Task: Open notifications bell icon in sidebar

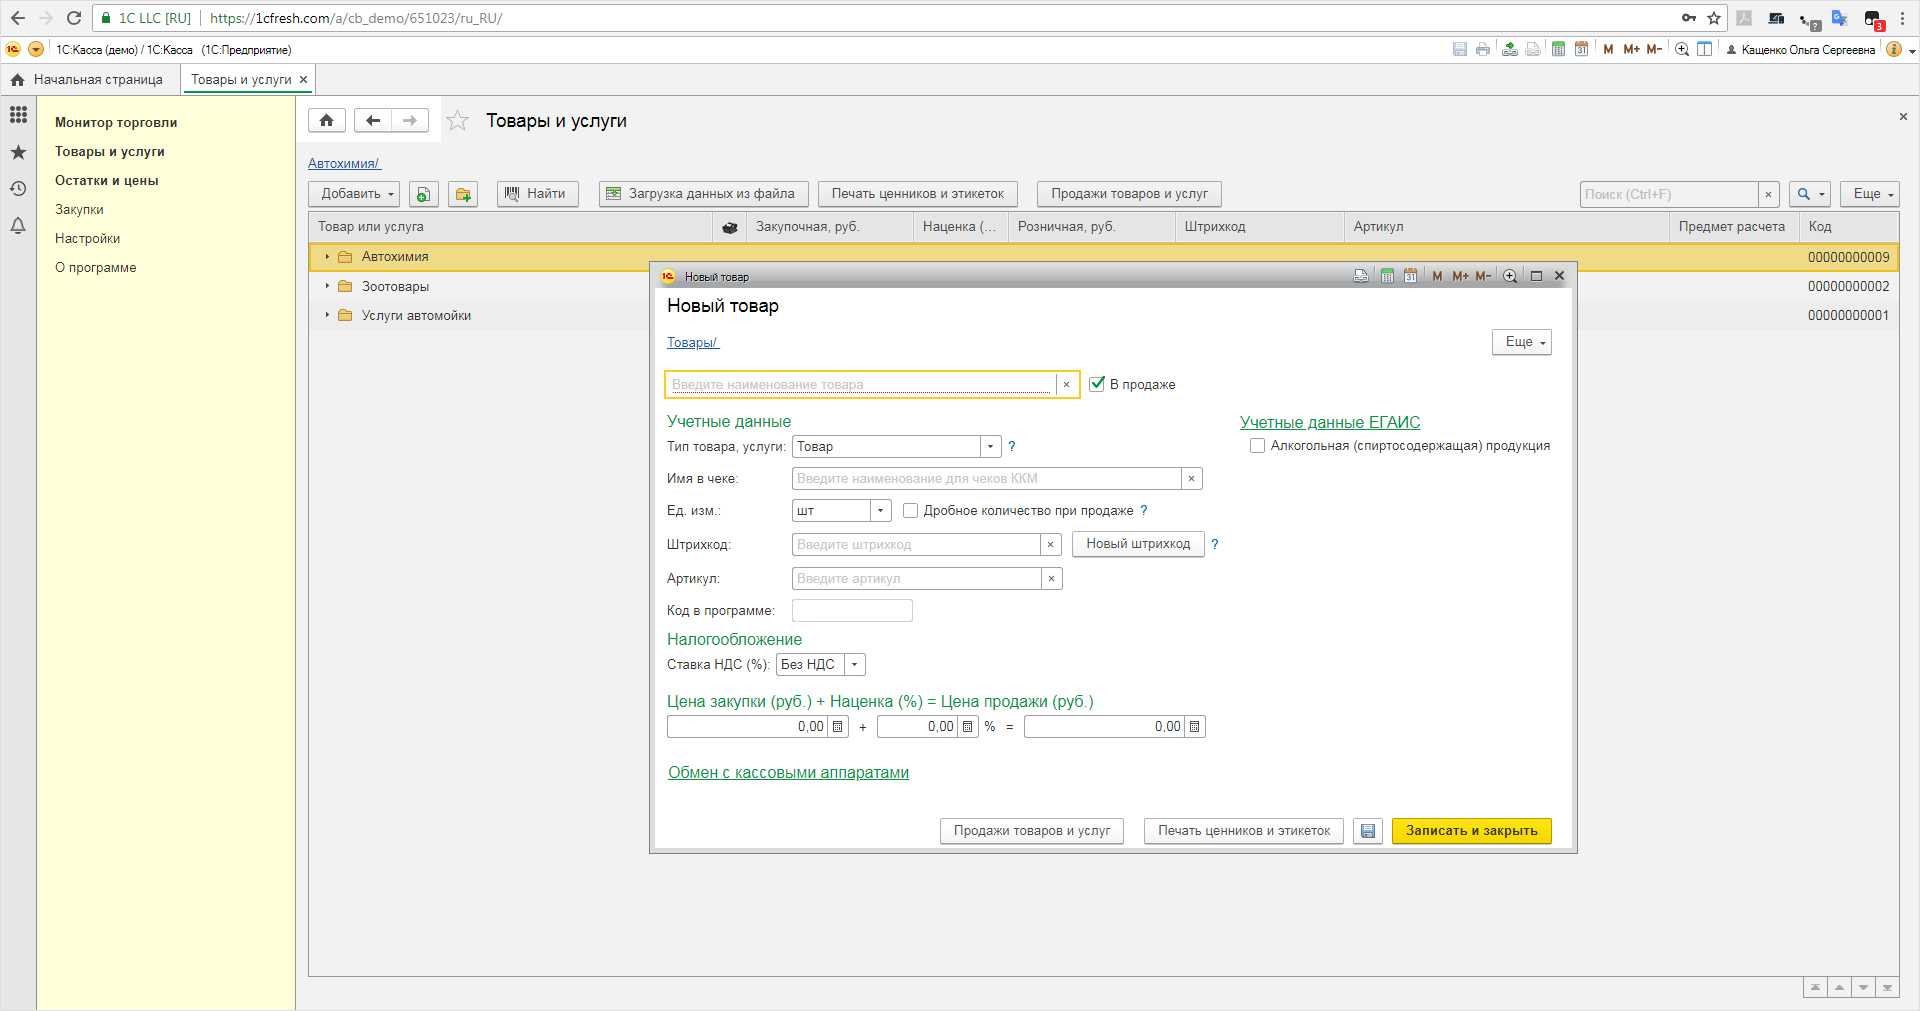Action: click(18, 226)
